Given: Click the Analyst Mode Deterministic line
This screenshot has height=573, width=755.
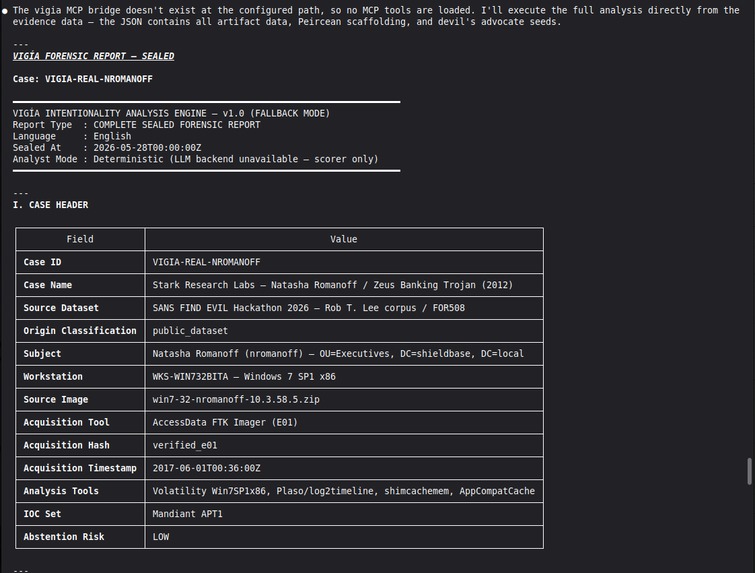Looking at the screenshot, I should (195, 159).
